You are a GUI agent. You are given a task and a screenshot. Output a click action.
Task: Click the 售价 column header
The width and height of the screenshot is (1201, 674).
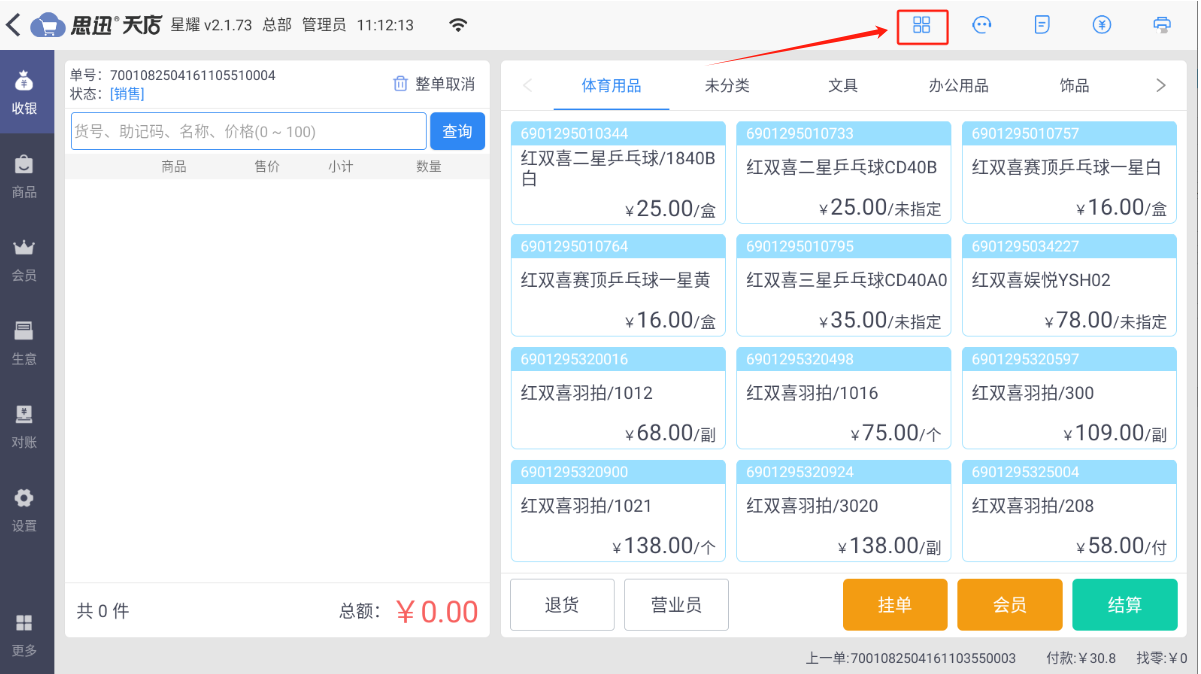267,167
